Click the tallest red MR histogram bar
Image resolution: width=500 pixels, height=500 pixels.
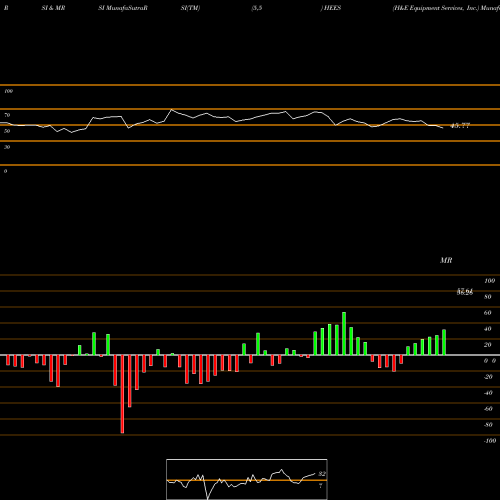coord(122,394)
